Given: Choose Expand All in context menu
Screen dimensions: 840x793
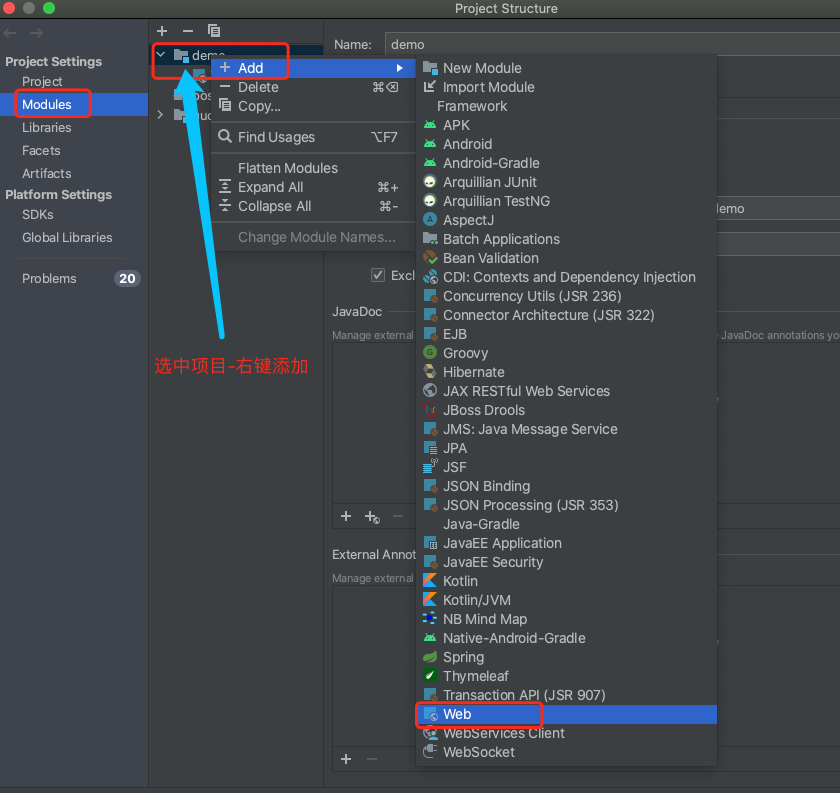Looking at the screenshot, I should click(313, 187).
